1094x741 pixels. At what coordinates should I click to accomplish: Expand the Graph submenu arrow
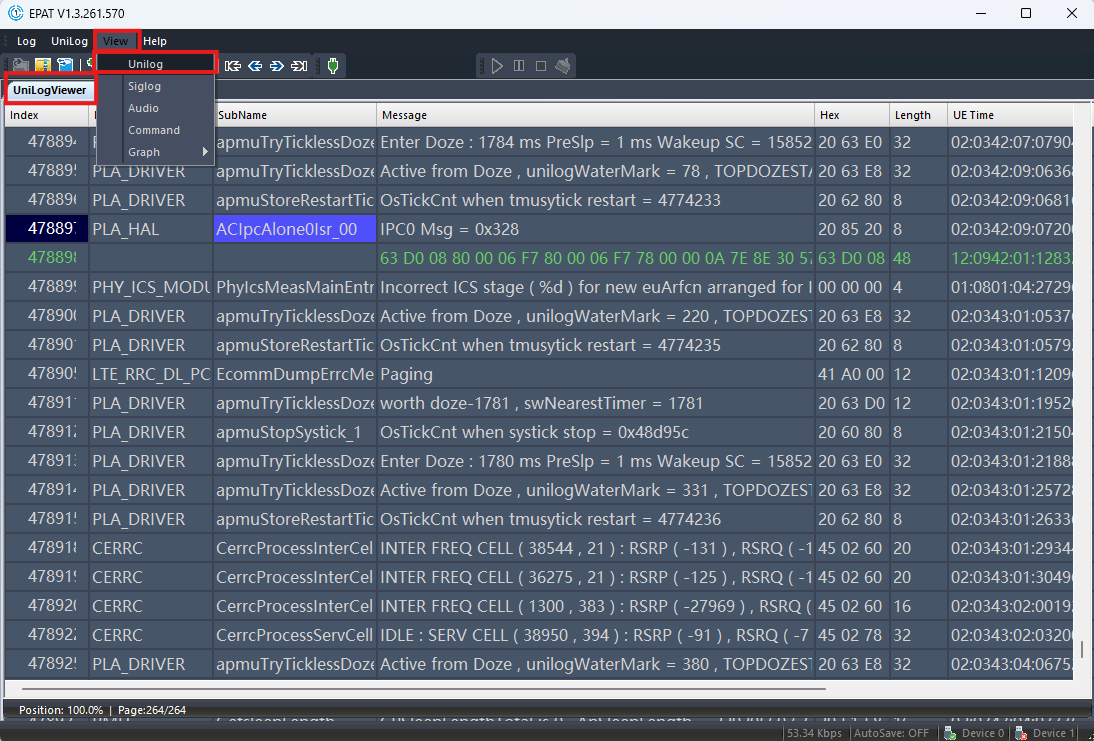[x=205, y=151]
